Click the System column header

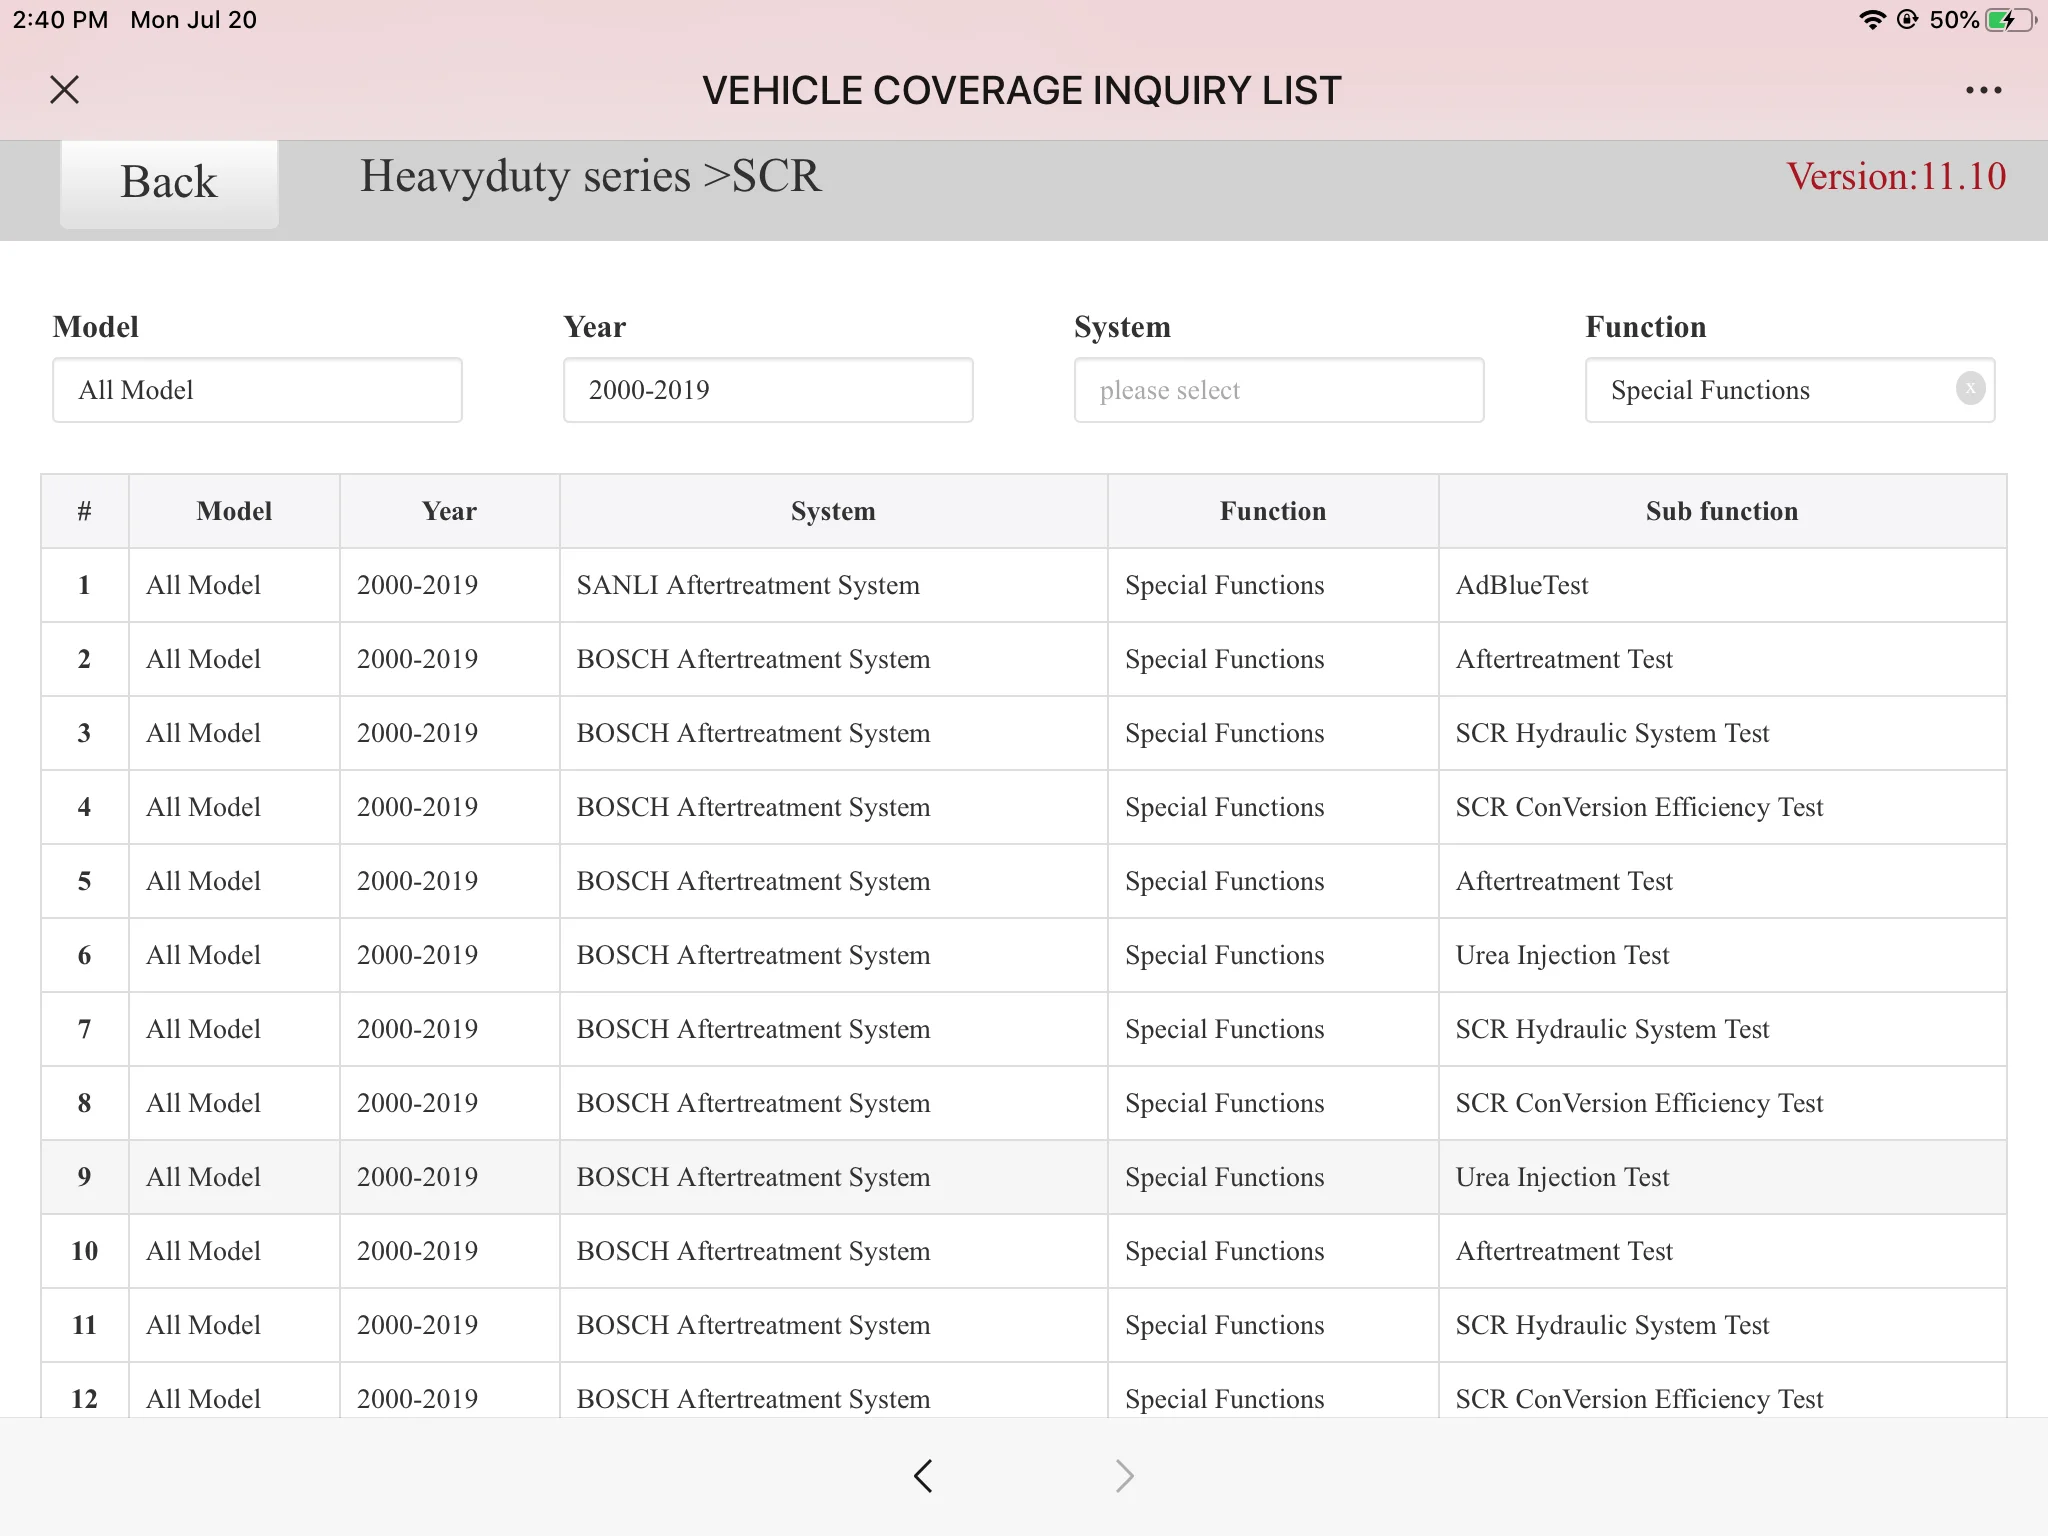click(x=832, y=511)
